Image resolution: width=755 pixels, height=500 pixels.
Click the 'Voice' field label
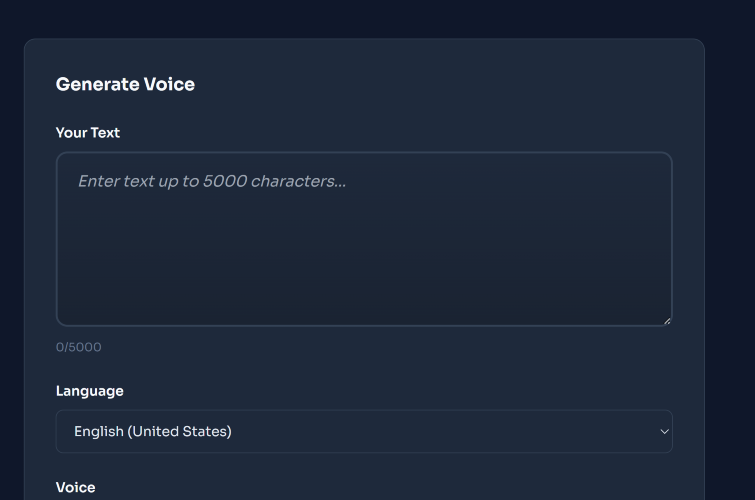tap(76, 487)
